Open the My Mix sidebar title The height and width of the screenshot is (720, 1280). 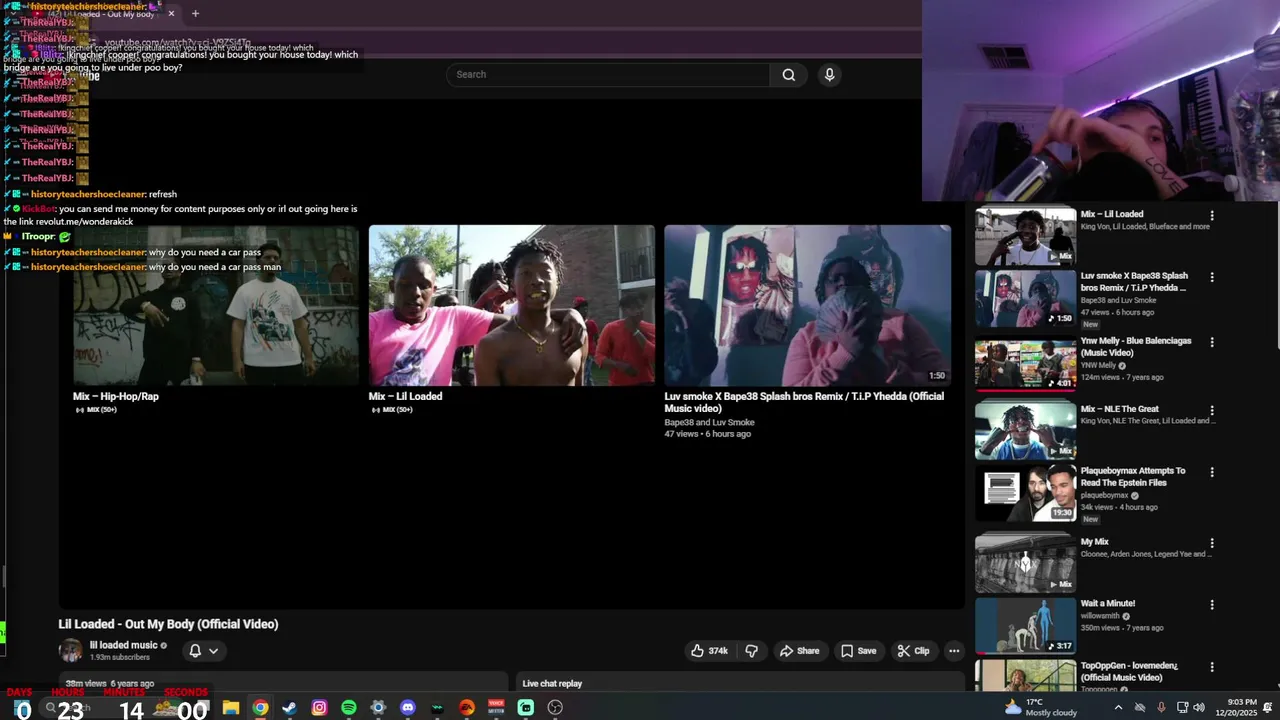[x=1094, y=542]
